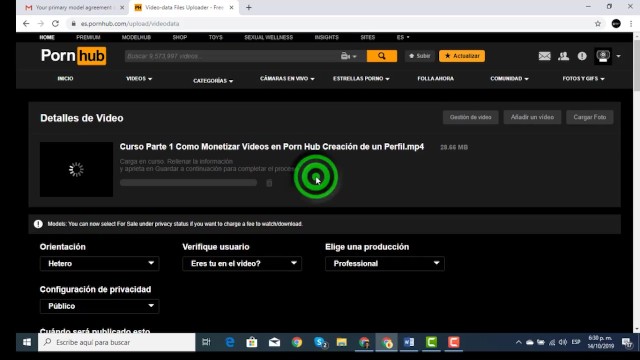
Task: Open Mail app from taskbar
Action: [274, 342]
